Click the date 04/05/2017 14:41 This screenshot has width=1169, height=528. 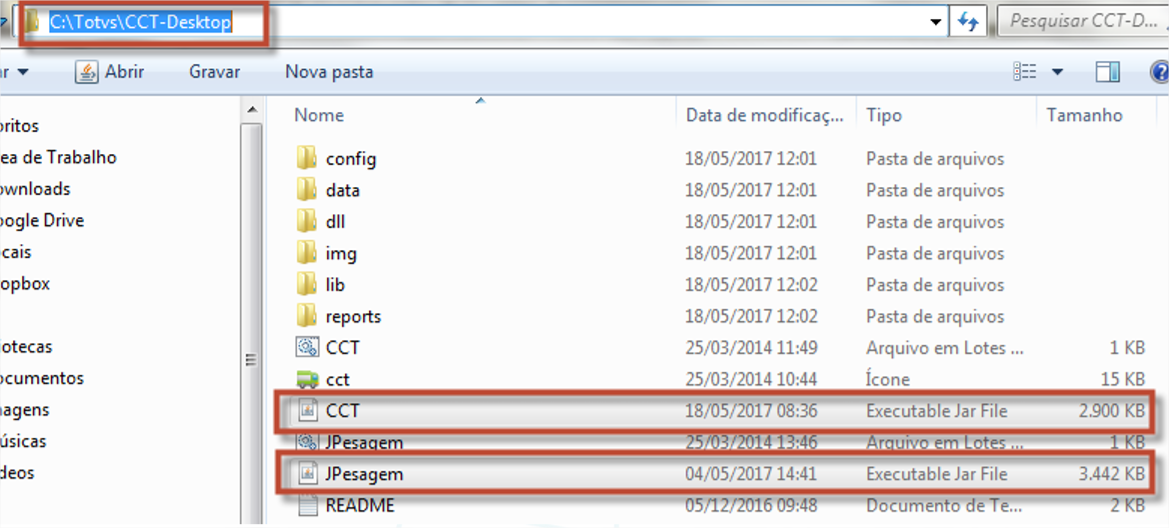[752, 474]
